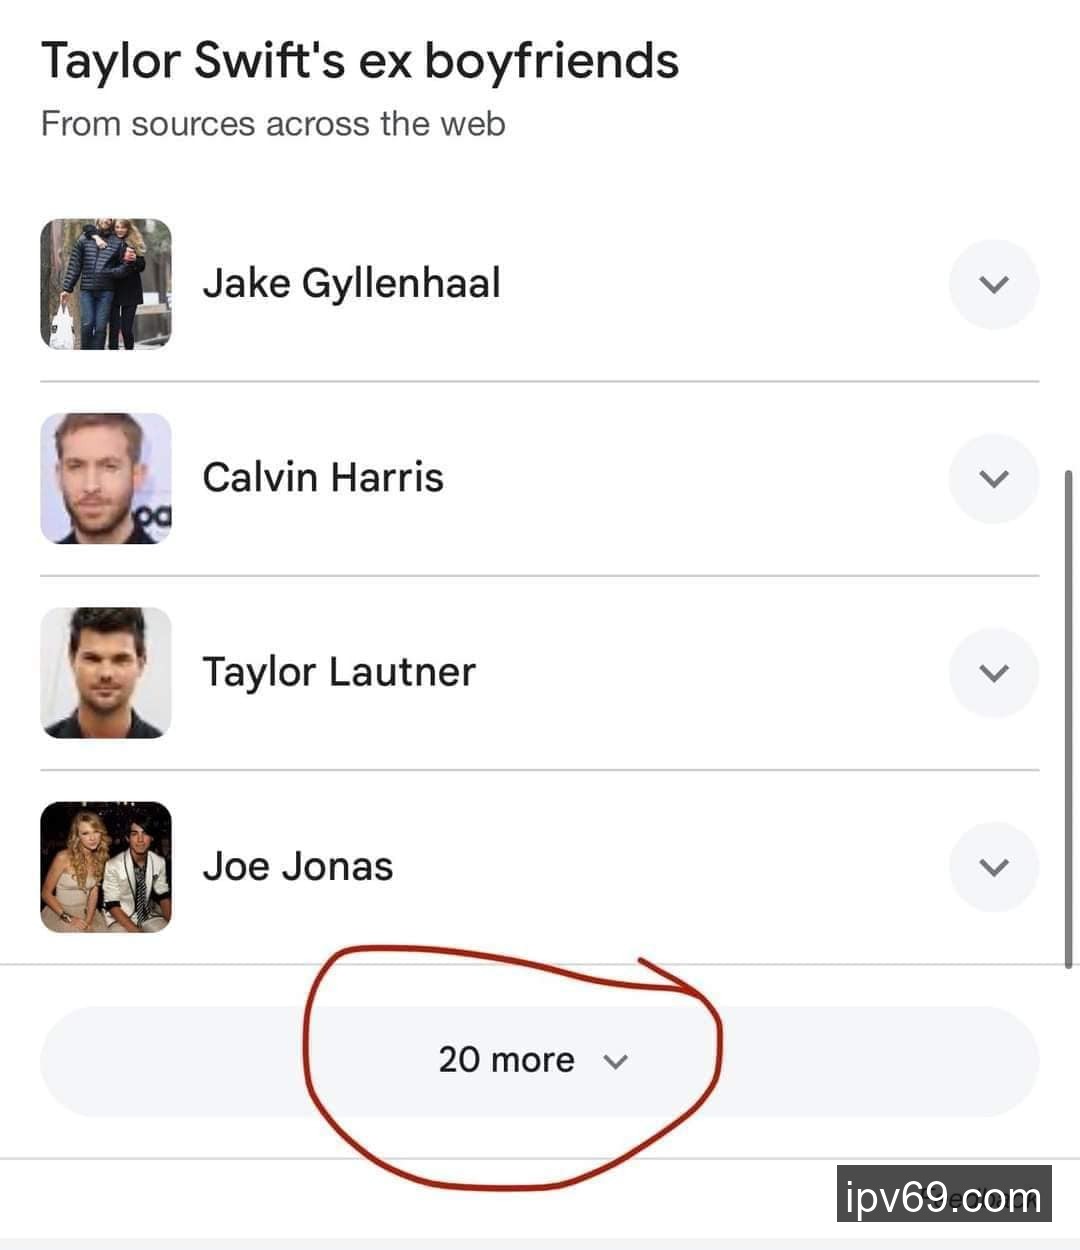1080x1250 pixels.
Task: Expand the Jake Gyllenhaal entry chevron
Action: point(993,284)
